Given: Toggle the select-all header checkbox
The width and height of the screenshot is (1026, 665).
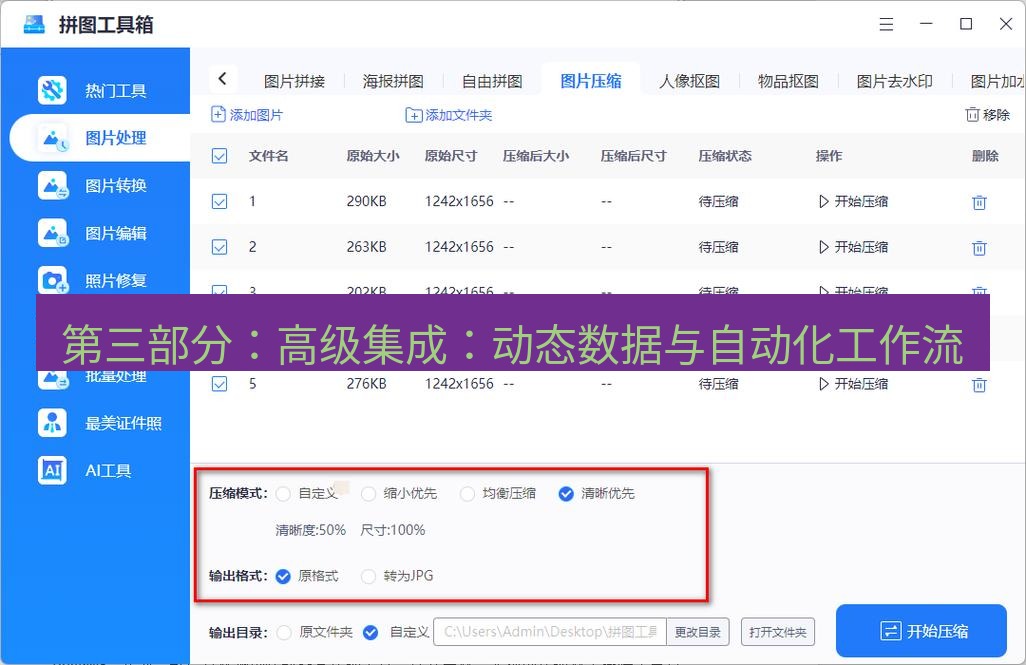Looking at the screenshot, I should [x=219, y=156].
